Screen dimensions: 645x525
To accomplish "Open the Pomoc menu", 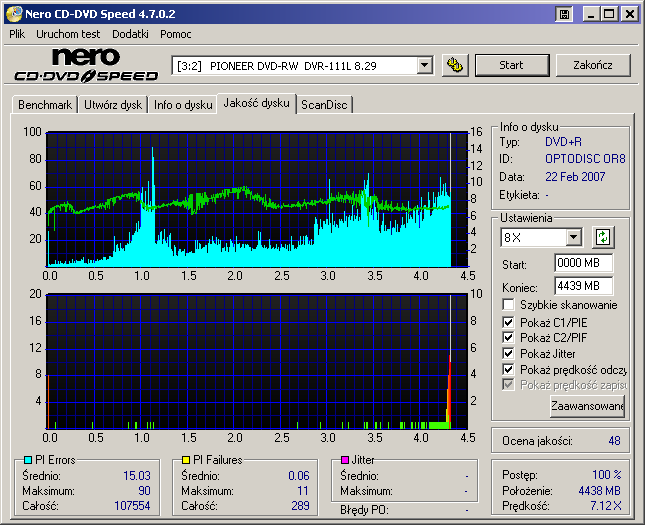I will pyautogui.click(x=176, y=34).
